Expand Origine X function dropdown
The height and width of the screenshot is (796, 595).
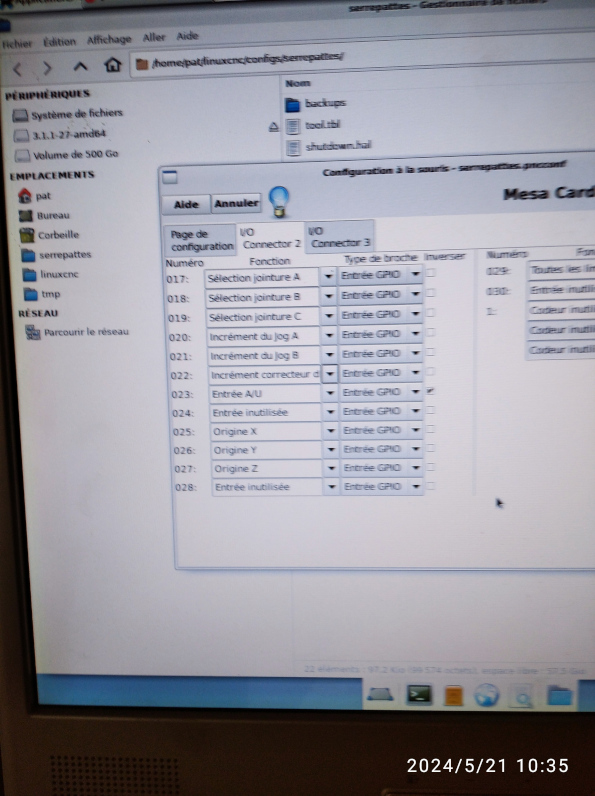[330, 430]
